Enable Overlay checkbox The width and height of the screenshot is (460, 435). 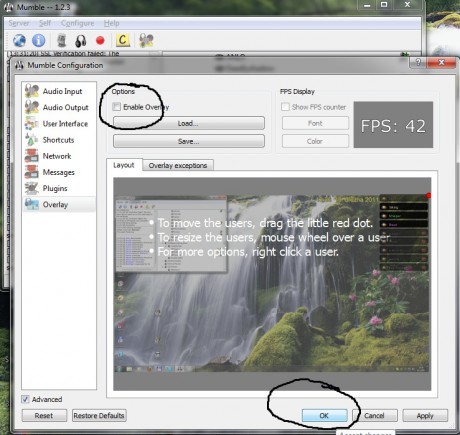pyautogui.click(x=117, y=107)
